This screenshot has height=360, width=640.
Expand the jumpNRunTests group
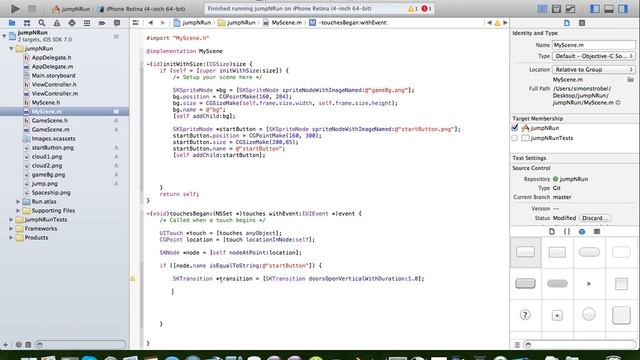[11, 220]
